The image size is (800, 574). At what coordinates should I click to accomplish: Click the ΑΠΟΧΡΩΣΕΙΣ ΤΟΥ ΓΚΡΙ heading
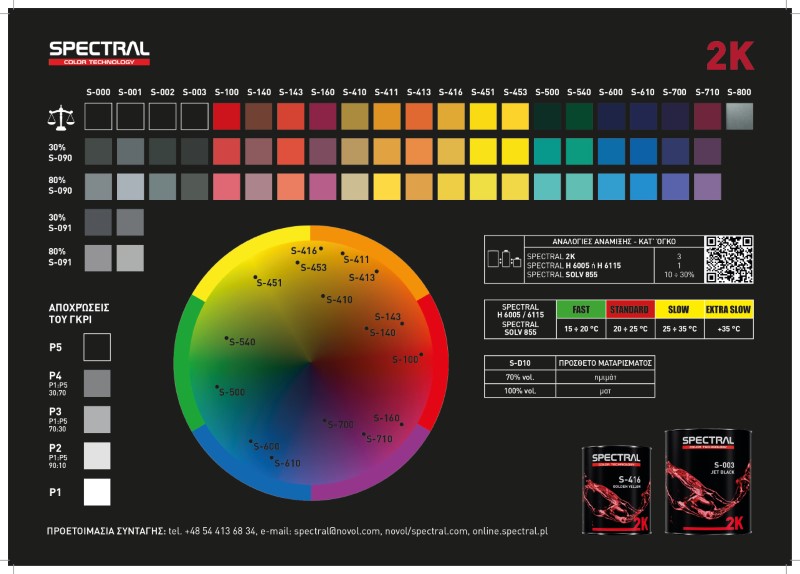(x=79, y=314)
